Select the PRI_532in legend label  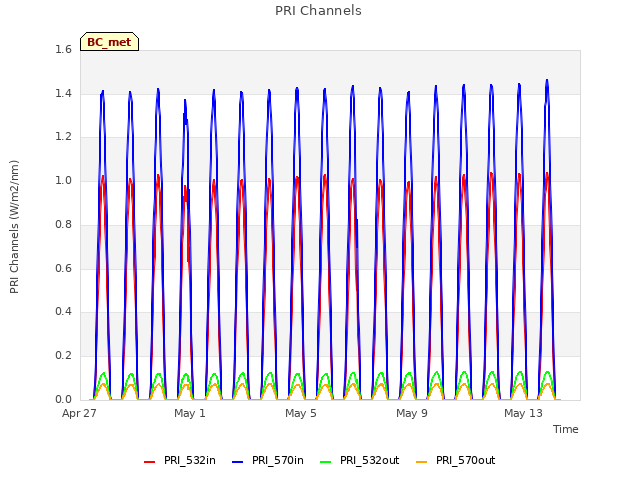tap(190, 460)
